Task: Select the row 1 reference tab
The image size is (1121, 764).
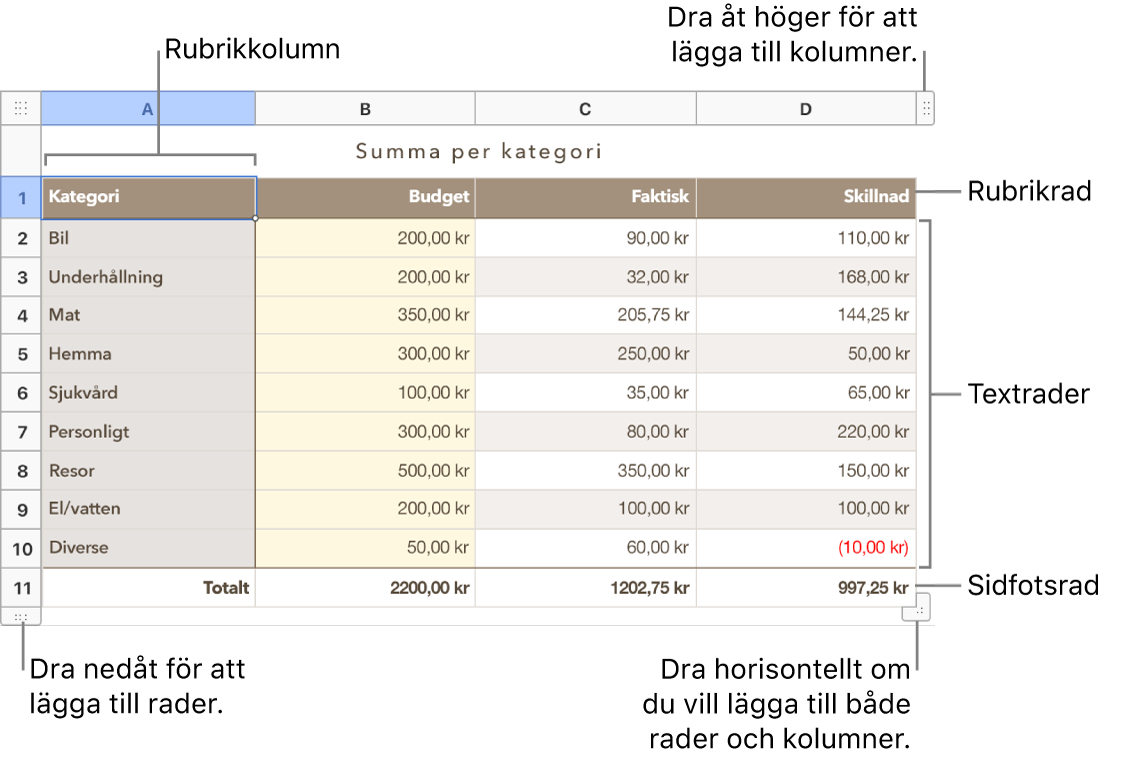Action: (21, 197)
